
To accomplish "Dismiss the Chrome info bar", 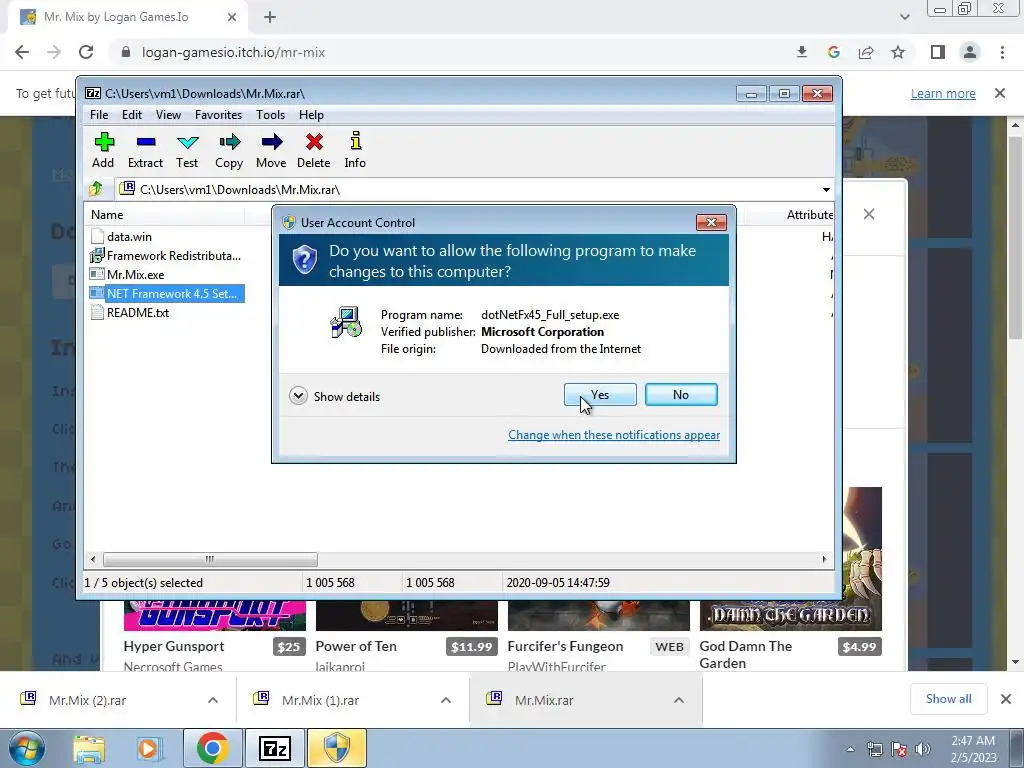I will click(x=1000, y=93).
